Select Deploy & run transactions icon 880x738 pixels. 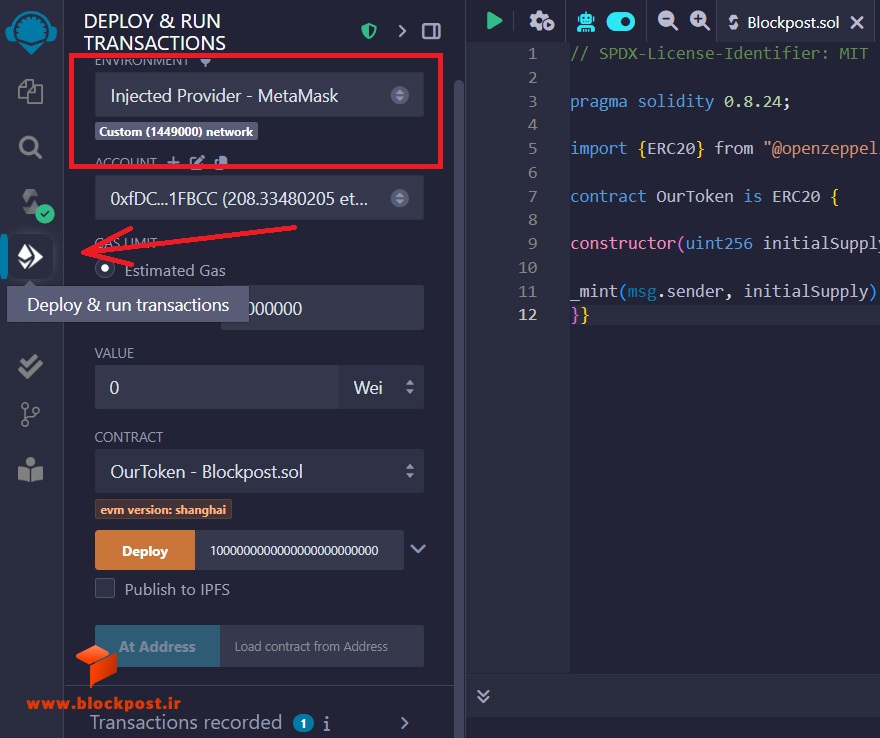click(x=30, y=256)
